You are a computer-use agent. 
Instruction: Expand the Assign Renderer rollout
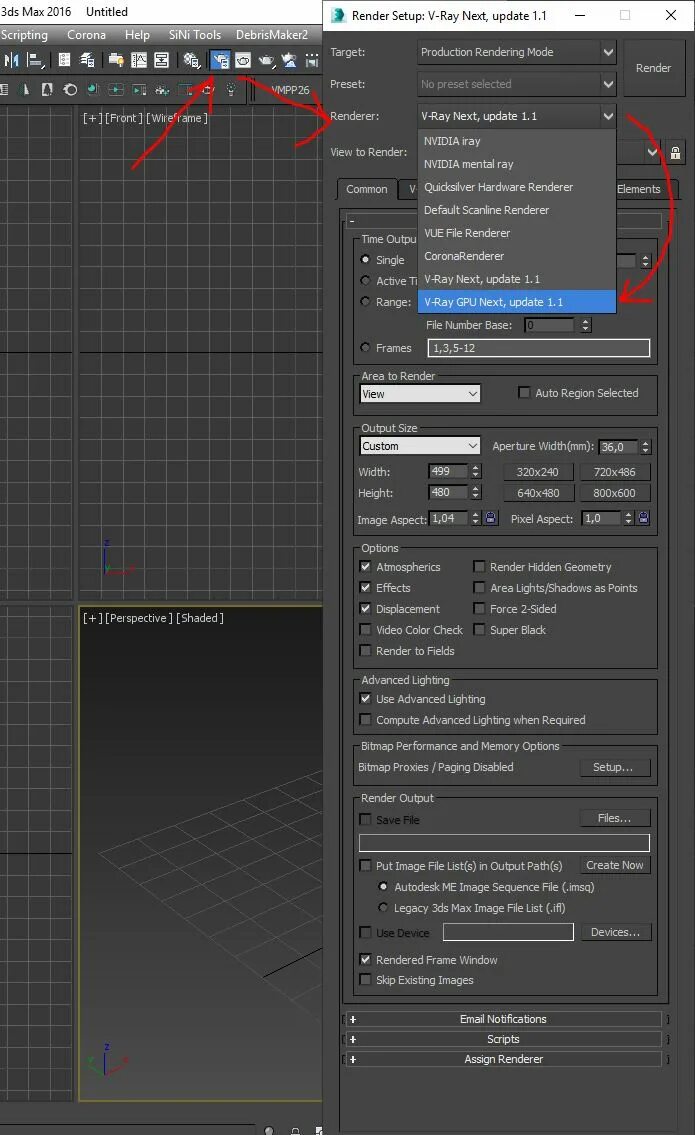tap(503, 1059)
